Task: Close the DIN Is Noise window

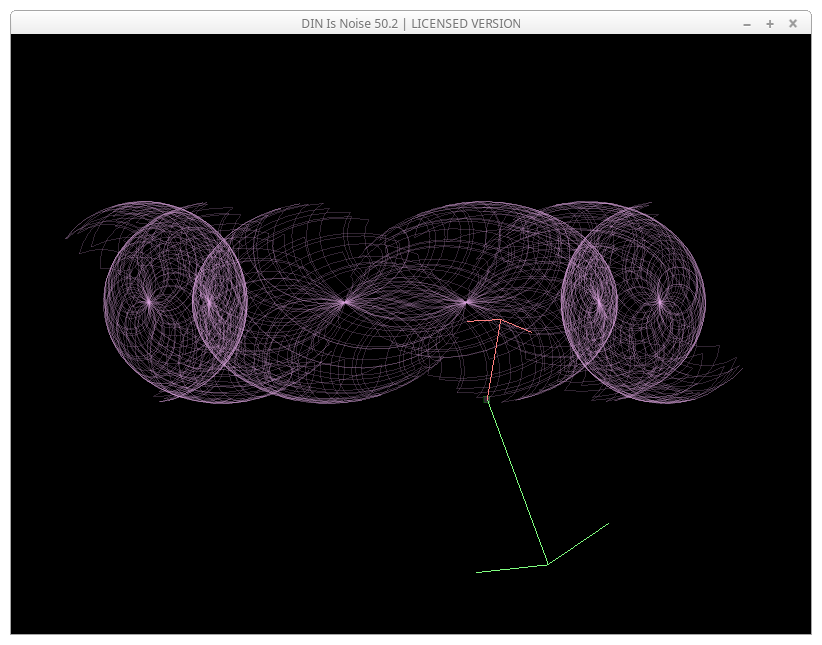Action: point(793,23)
